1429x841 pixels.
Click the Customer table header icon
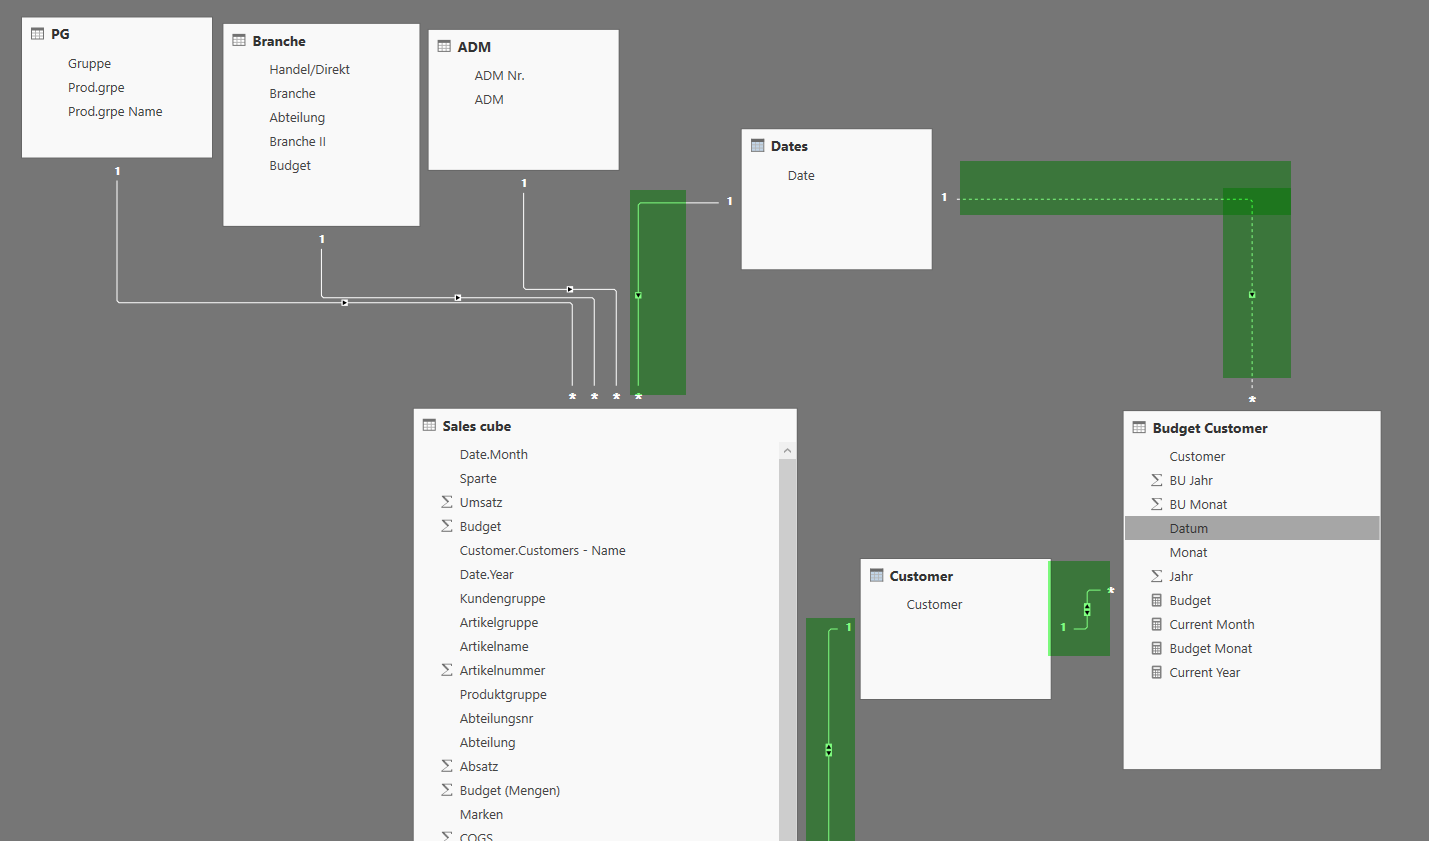pos(876,576)
